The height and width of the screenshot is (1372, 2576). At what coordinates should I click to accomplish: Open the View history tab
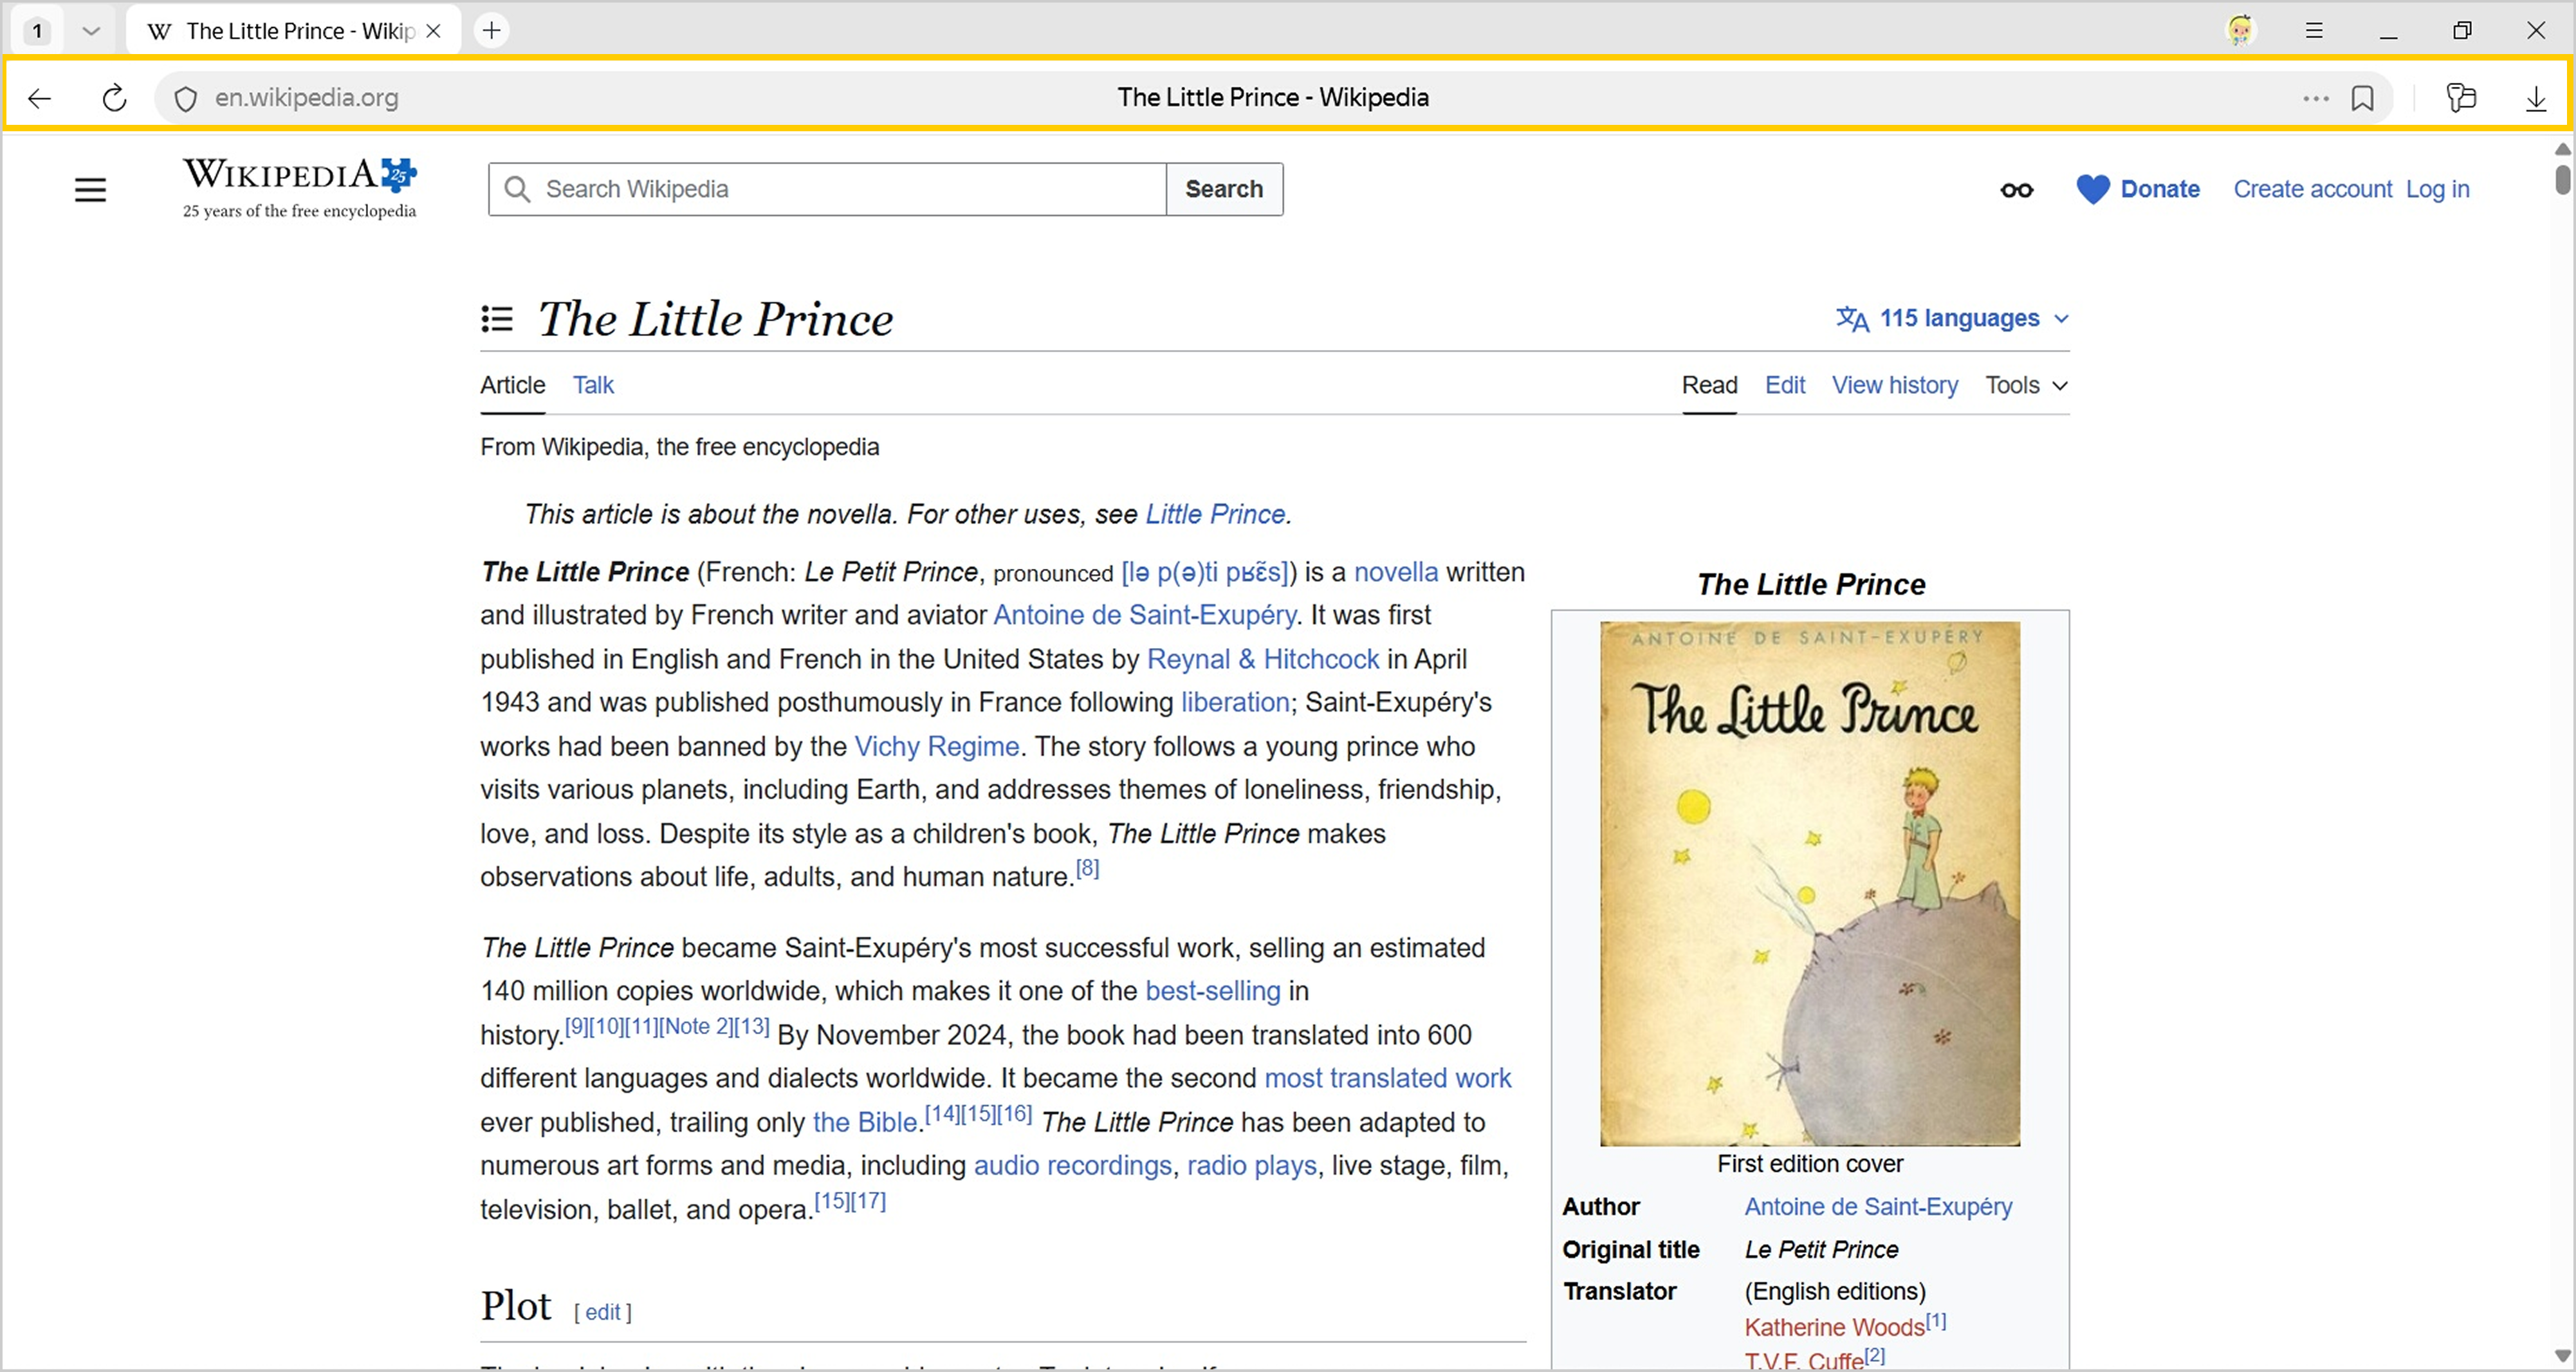(1895, 385)
